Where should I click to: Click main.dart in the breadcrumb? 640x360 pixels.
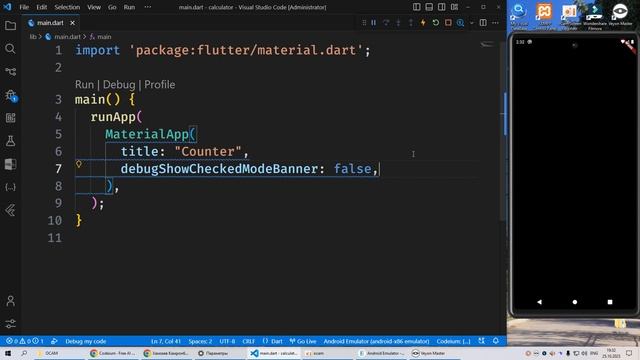pos(67,37)
